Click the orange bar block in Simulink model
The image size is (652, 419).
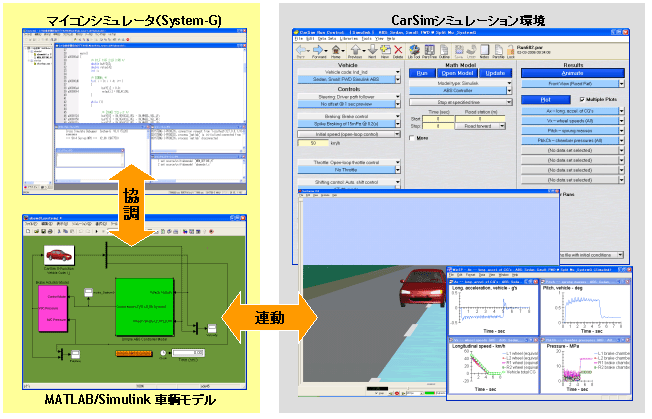(134, 354)
